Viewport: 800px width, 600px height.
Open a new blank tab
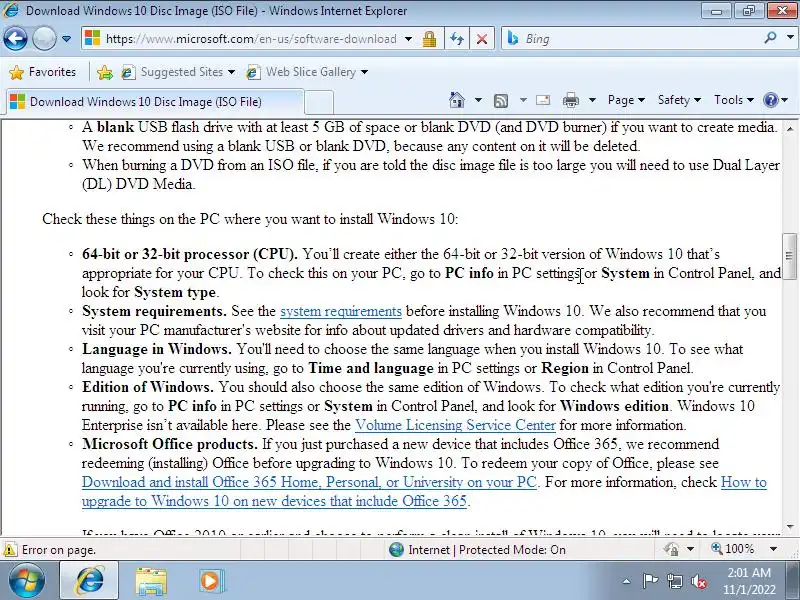(319, 102)
